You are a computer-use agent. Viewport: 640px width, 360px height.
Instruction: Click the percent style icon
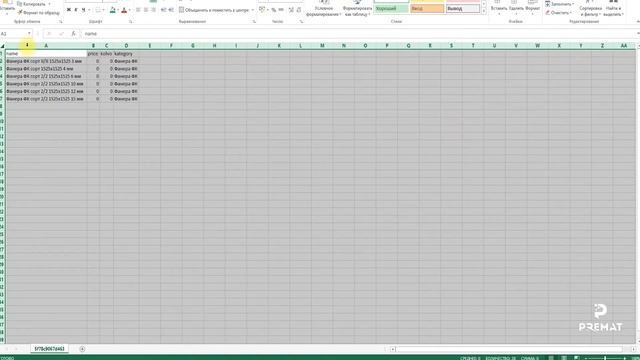273,10
